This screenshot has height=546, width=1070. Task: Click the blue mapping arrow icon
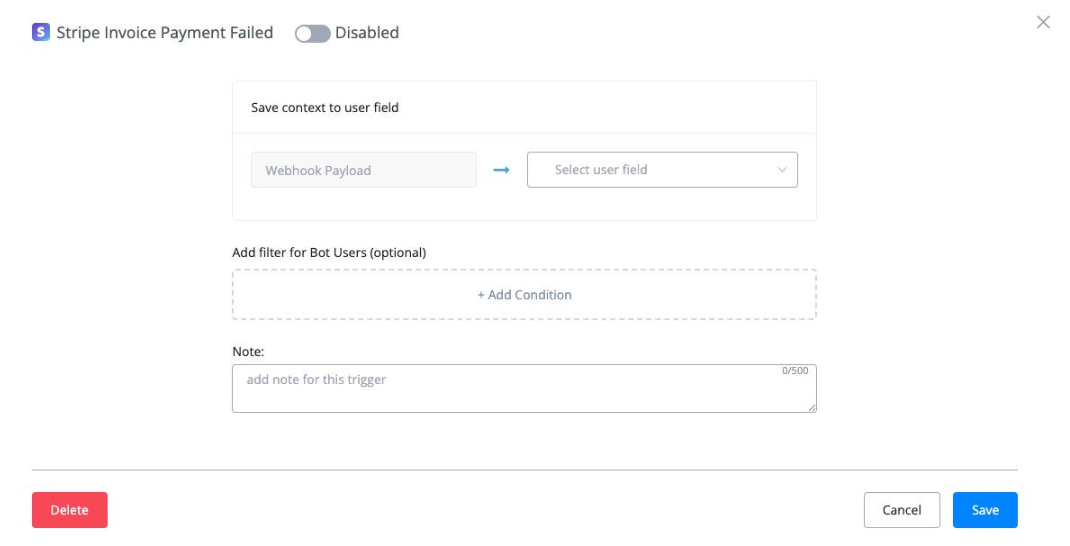point(502,170)
